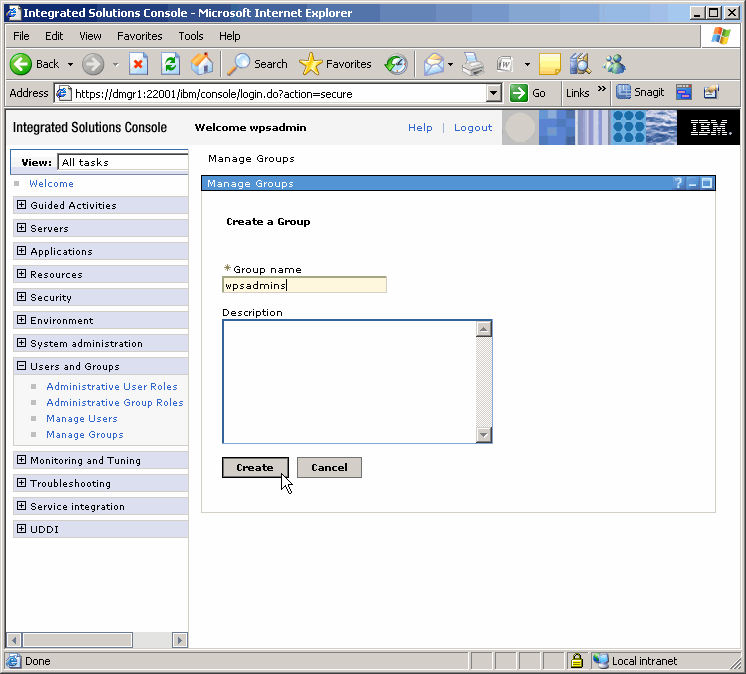Go to the browser Home page icon

[202, 64]
